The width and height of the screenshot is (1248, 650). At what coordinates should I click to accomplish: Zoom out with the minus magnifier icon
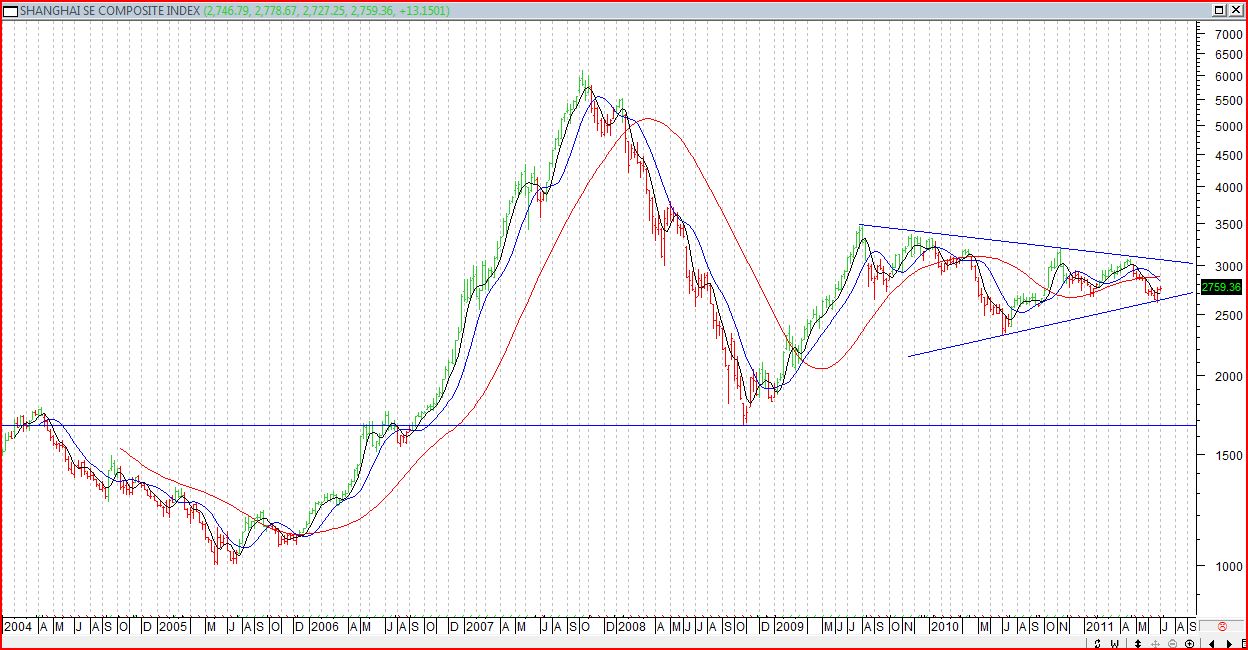[x=1172, y=643]
